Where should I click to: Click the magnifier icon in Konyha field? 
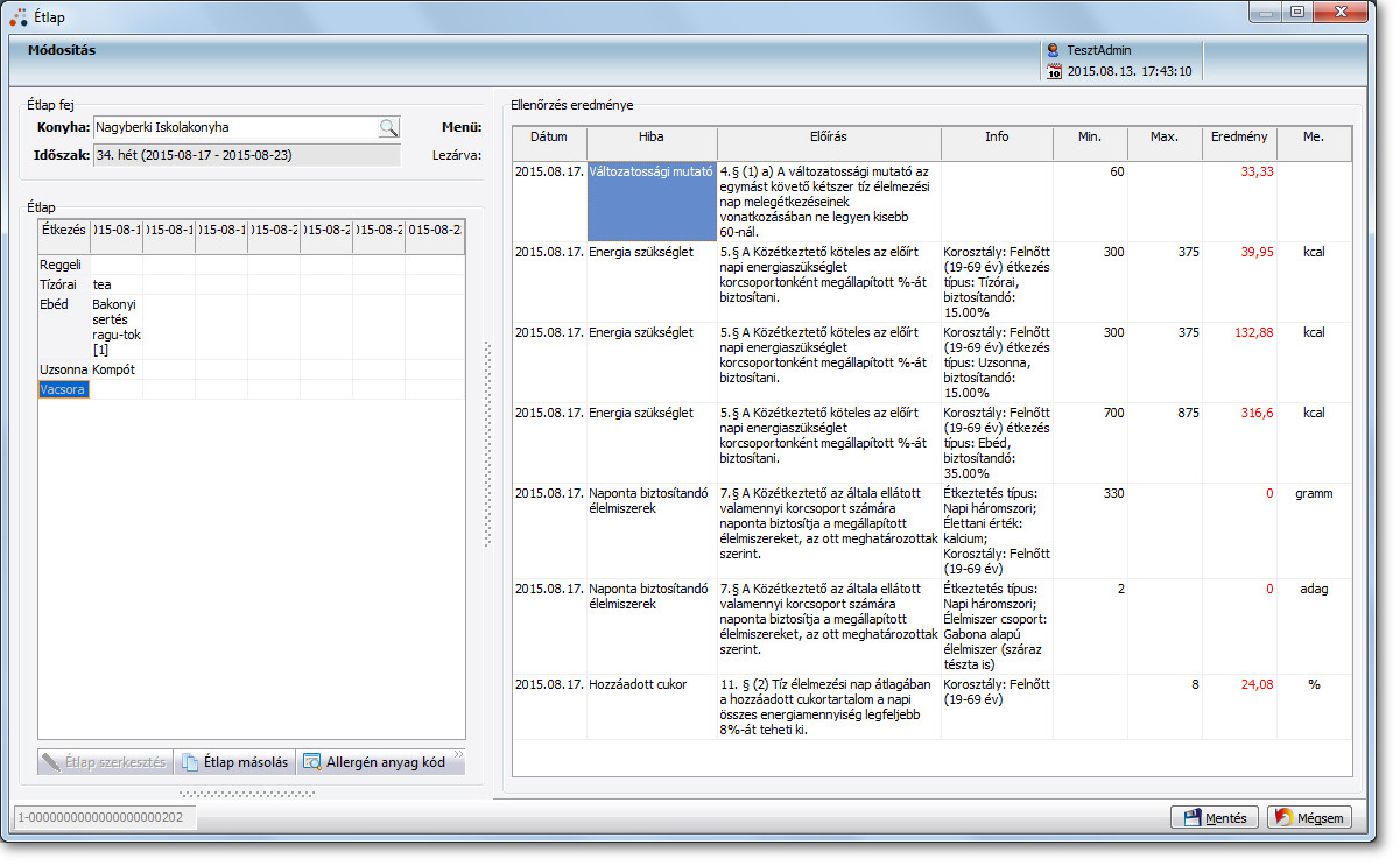388,127
